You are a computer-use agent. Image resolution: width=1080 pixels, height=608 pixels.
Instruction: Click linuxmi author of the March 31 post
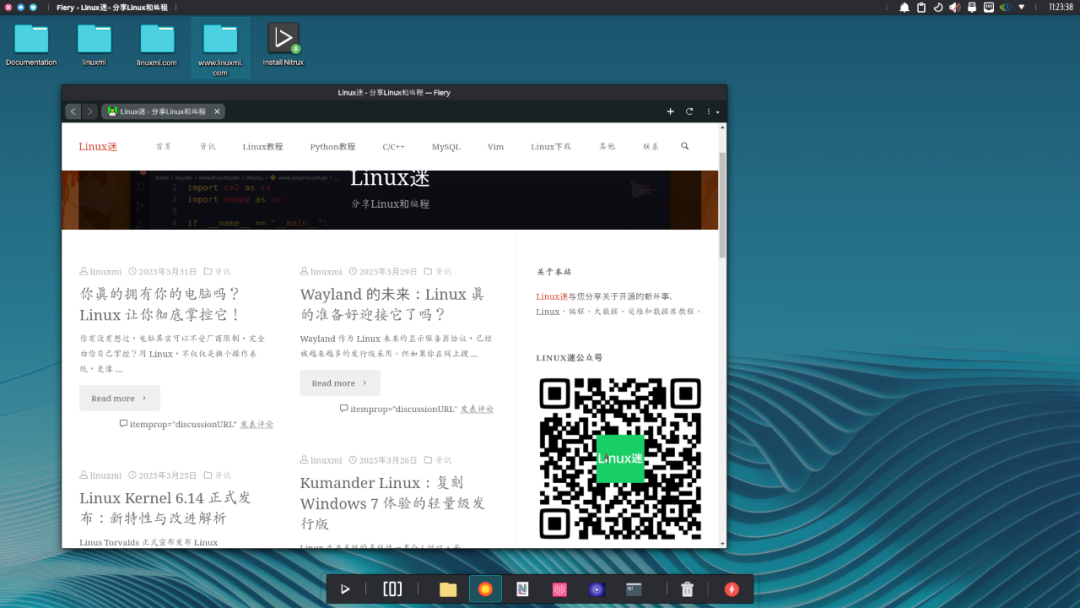pos(105,271)
